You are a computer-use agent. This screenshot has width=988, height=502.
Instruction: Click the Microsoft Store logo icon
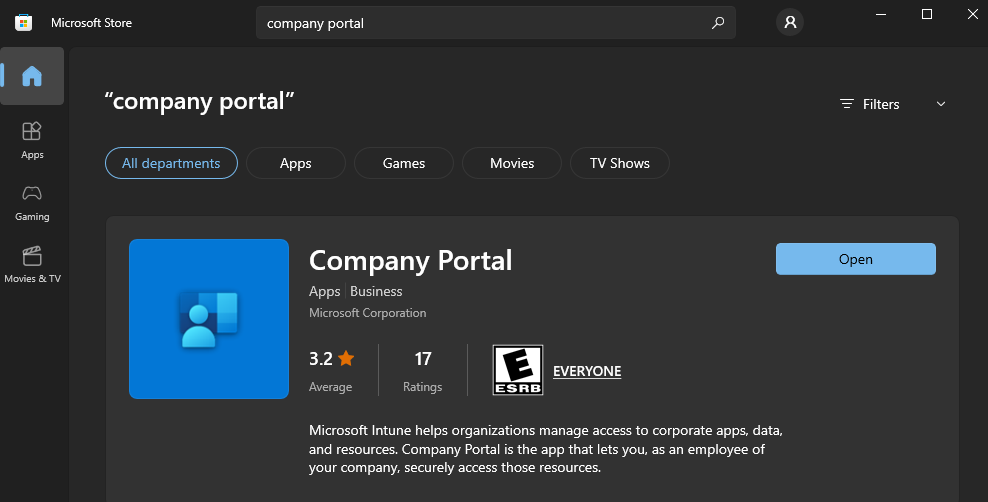click(x=23, y=23)
